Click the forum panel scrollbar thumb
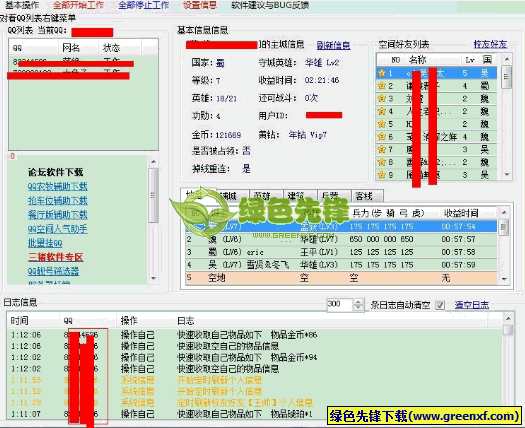This screenshot has height=428, width=525. pos(153,195)
